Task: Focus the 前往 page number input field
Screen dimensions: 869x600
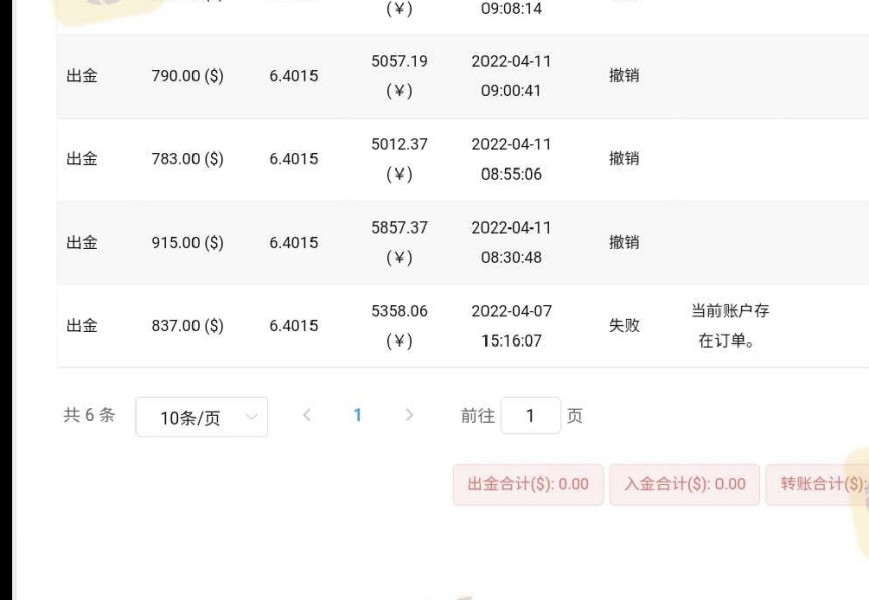Action: (x=530, y=416)
